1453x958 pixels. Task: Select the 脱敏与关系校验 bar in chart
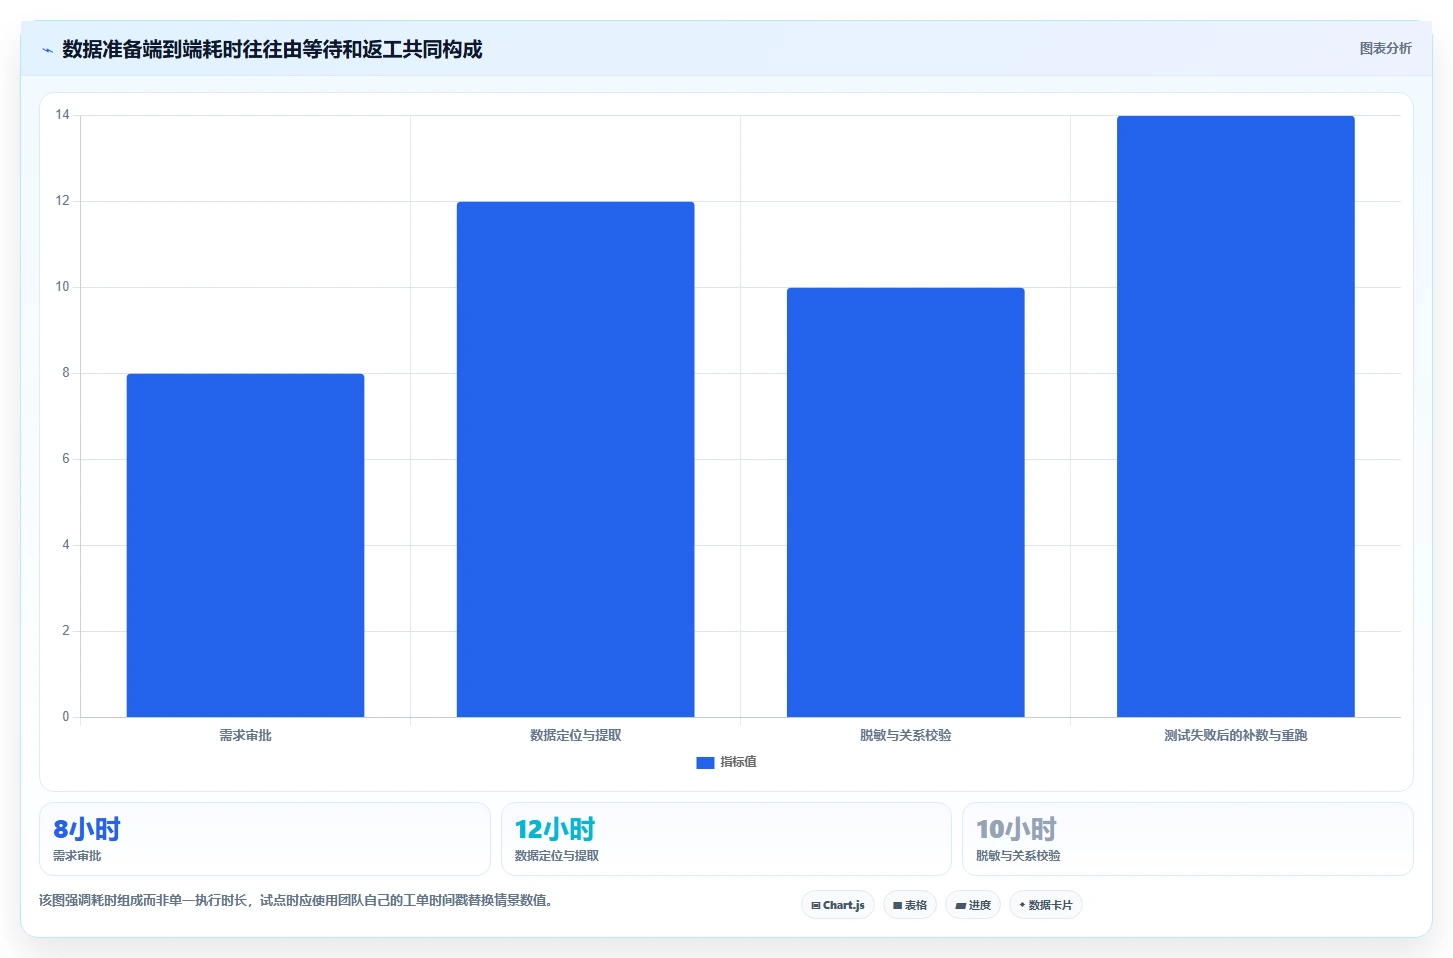point(905,502)
